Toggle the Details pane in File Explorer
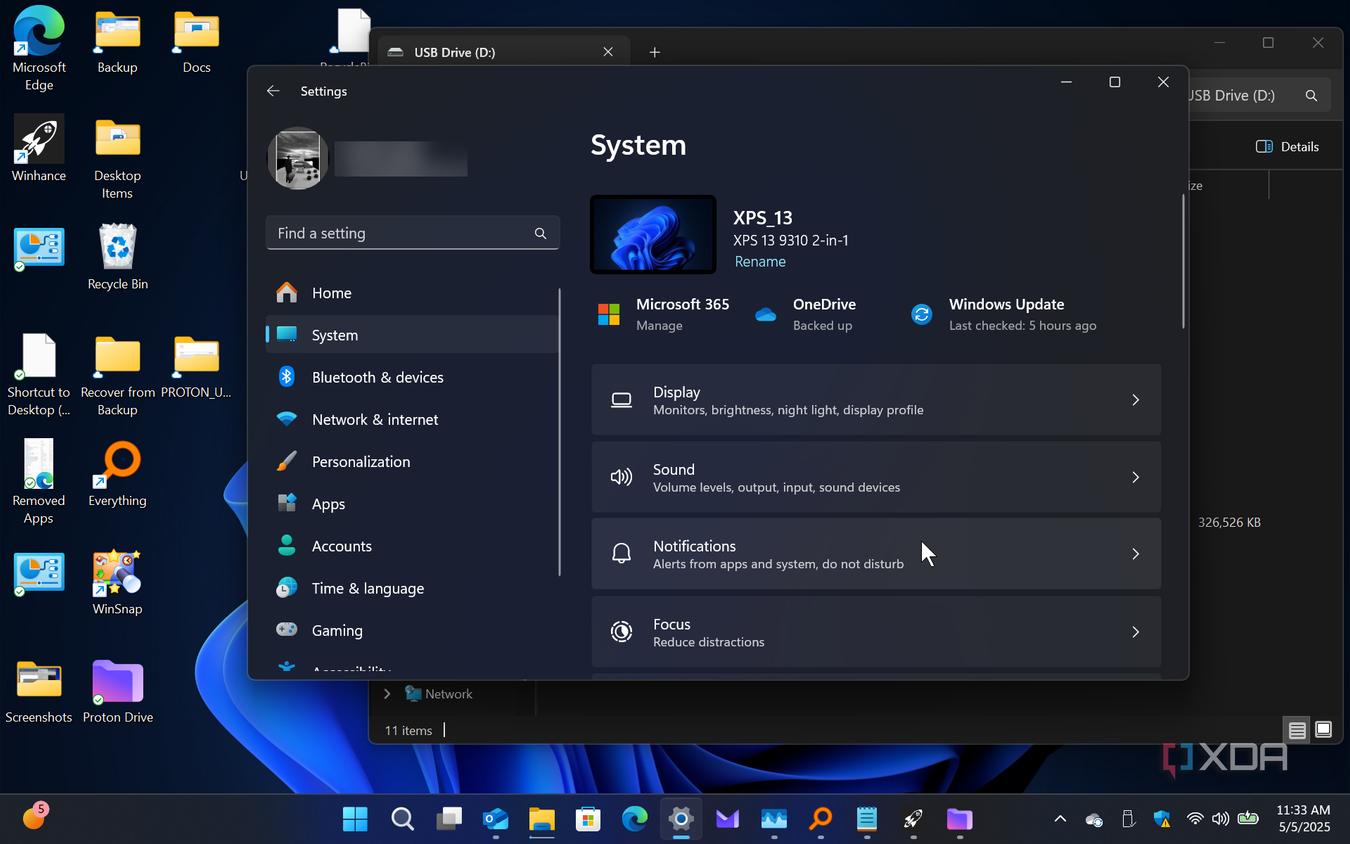1350x844 pixels. [x=1287, y=147]
